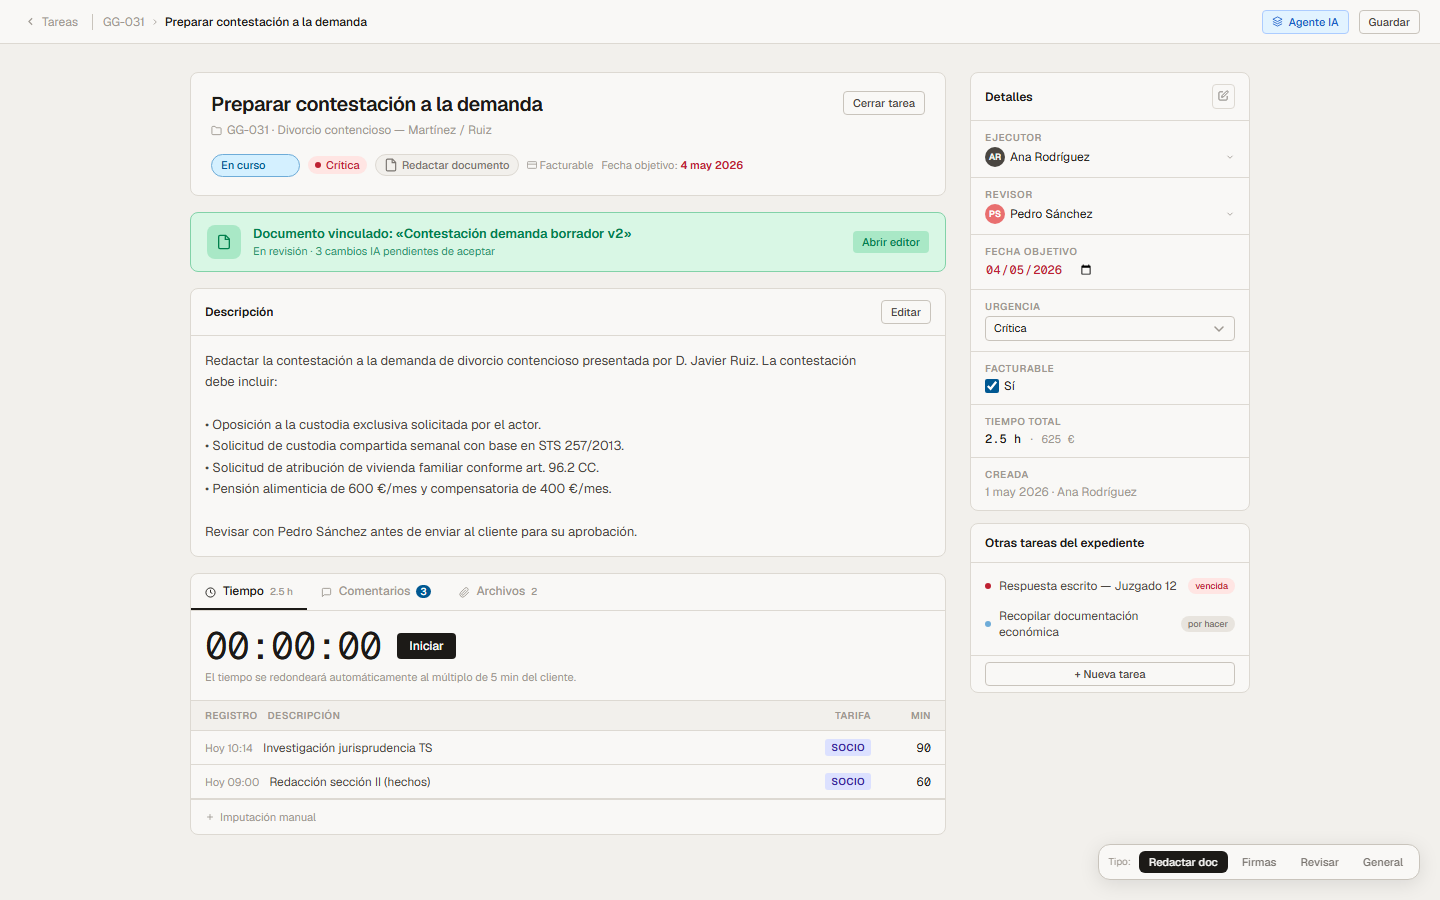Select the Redacción sección II (hechos) entry
1440x900 pixels.
[x=568, y=782]
